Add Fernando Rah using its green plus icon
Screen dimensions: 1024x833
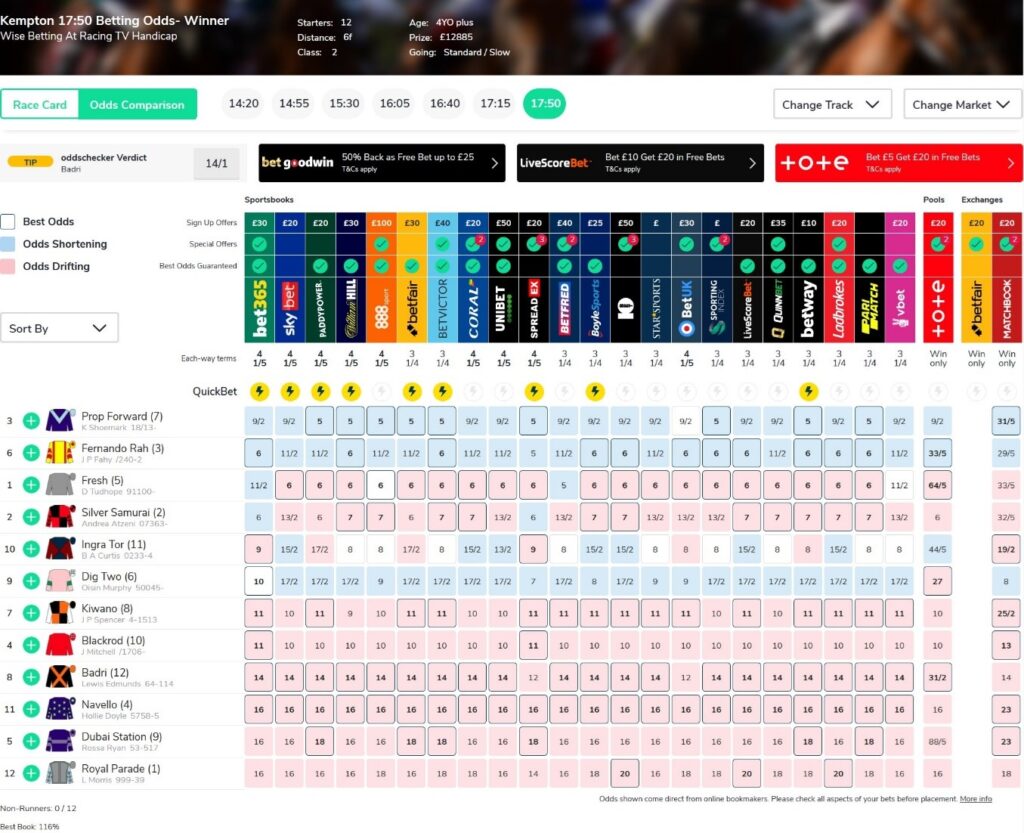click(x=31, y=453)
